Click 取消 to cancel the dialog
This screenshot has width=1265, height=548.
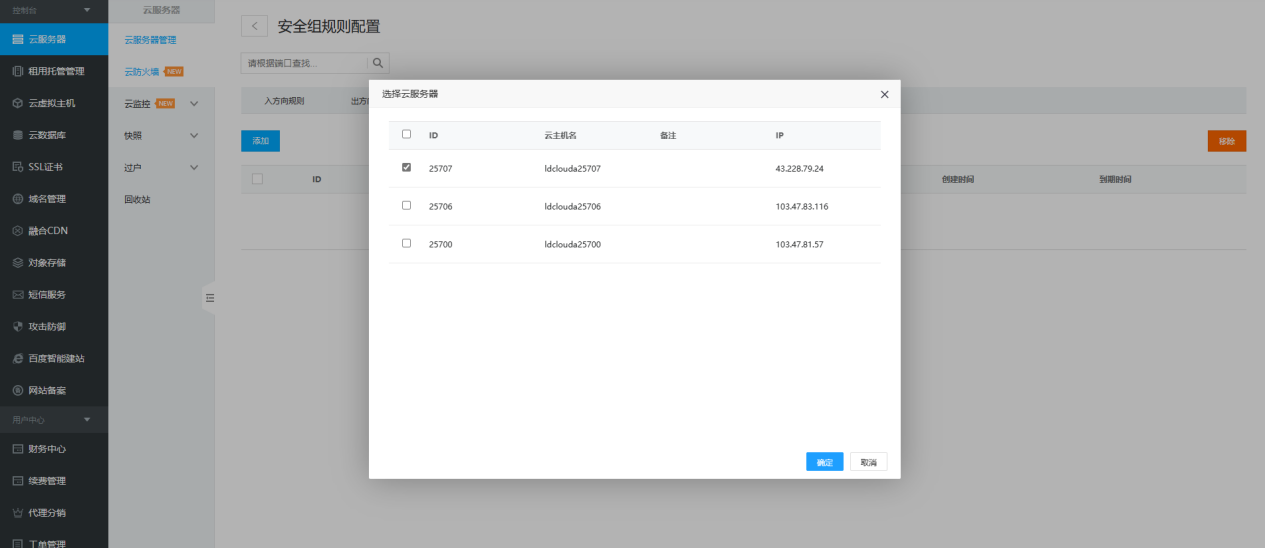pos(868,462)
